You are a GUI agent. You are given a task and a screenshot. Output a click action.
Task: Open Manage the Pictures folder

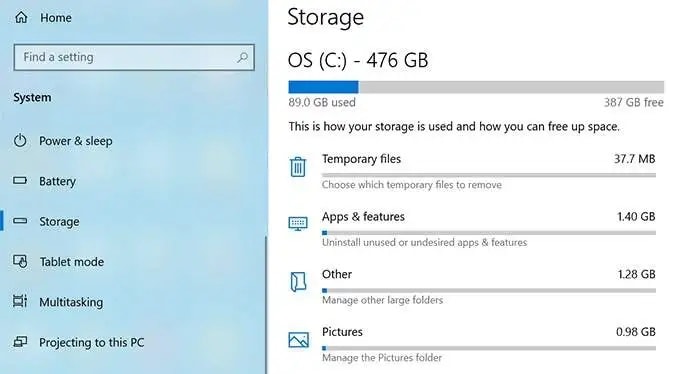[382, 358]
